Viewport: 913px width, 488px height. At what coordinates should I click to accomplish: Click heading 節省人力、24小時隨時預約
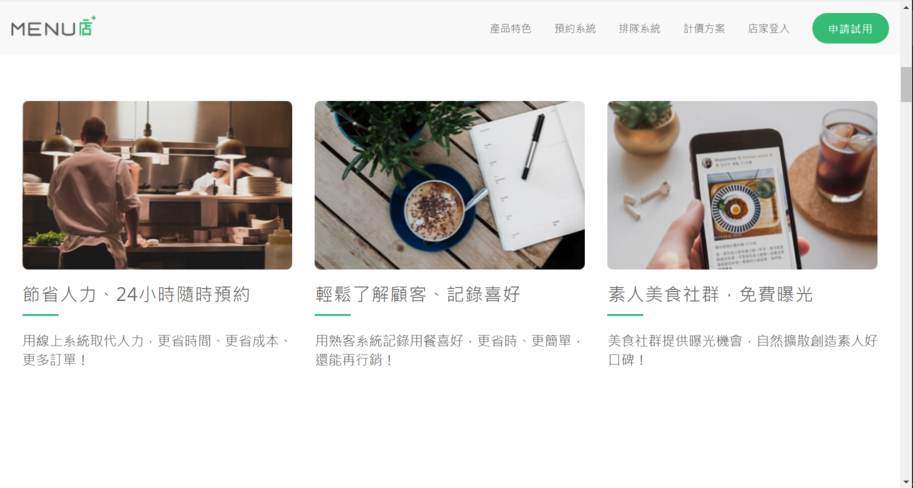(136, 295)
